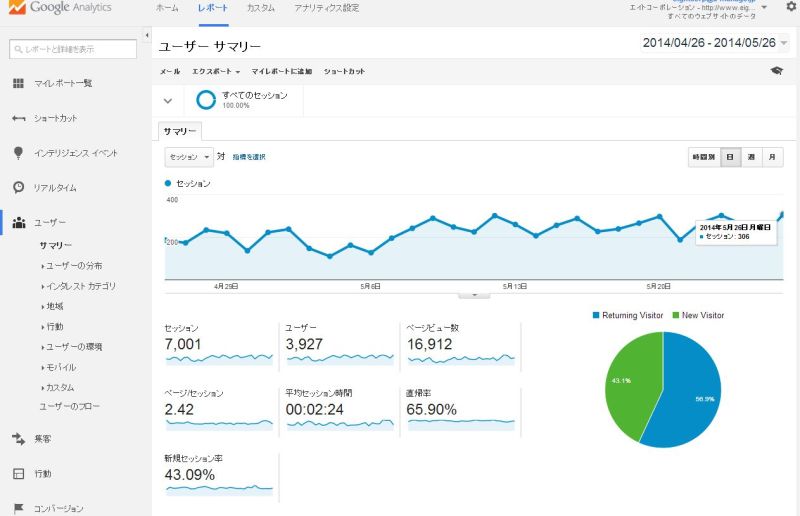The width and height of the screenshot is (800, 516).
Task: Open the セッション metric dropdown
Action: pyautogui.click(x=189, y=157)
